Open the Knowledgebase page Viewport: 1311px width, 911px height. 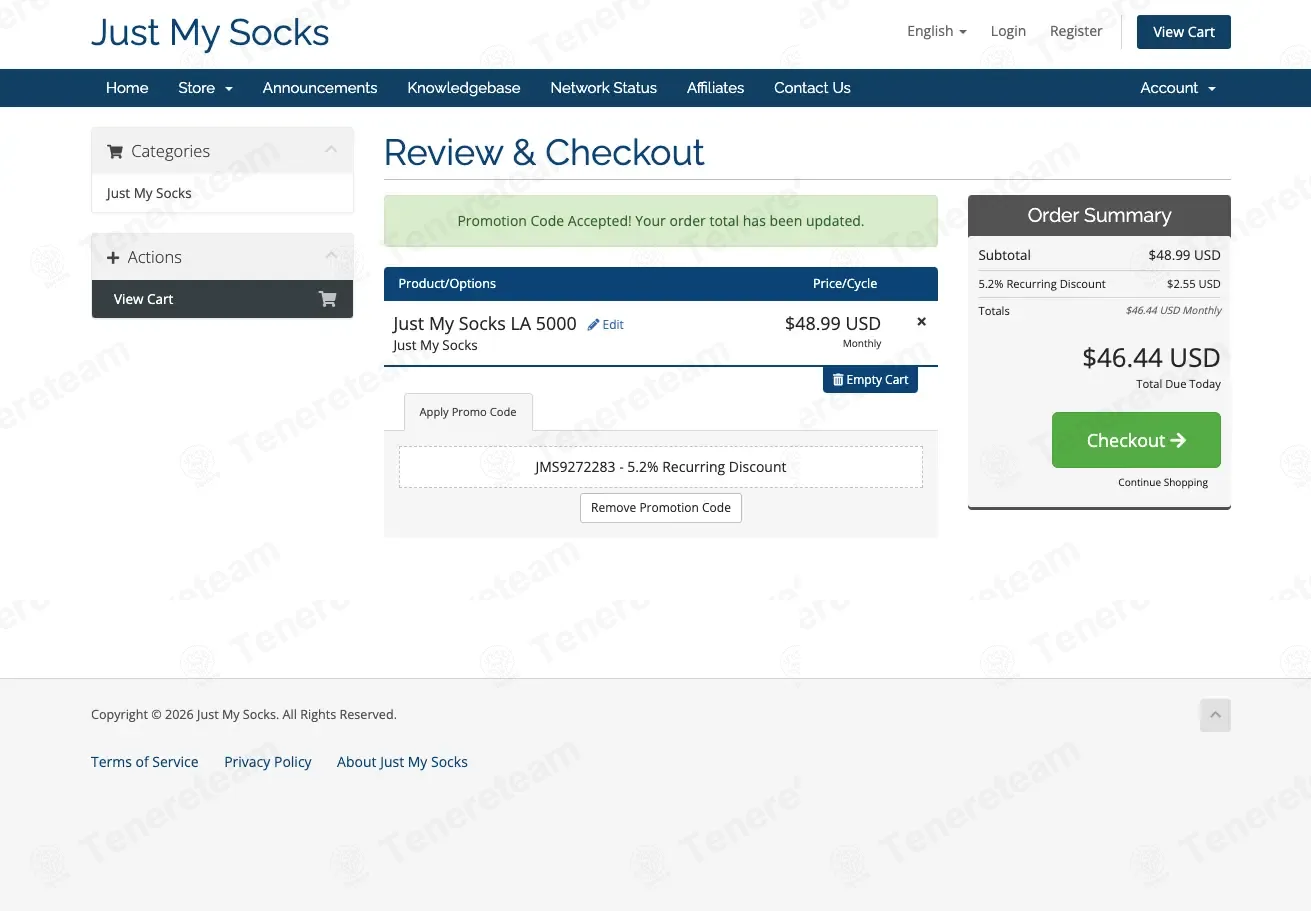click(x=464, y=88)
